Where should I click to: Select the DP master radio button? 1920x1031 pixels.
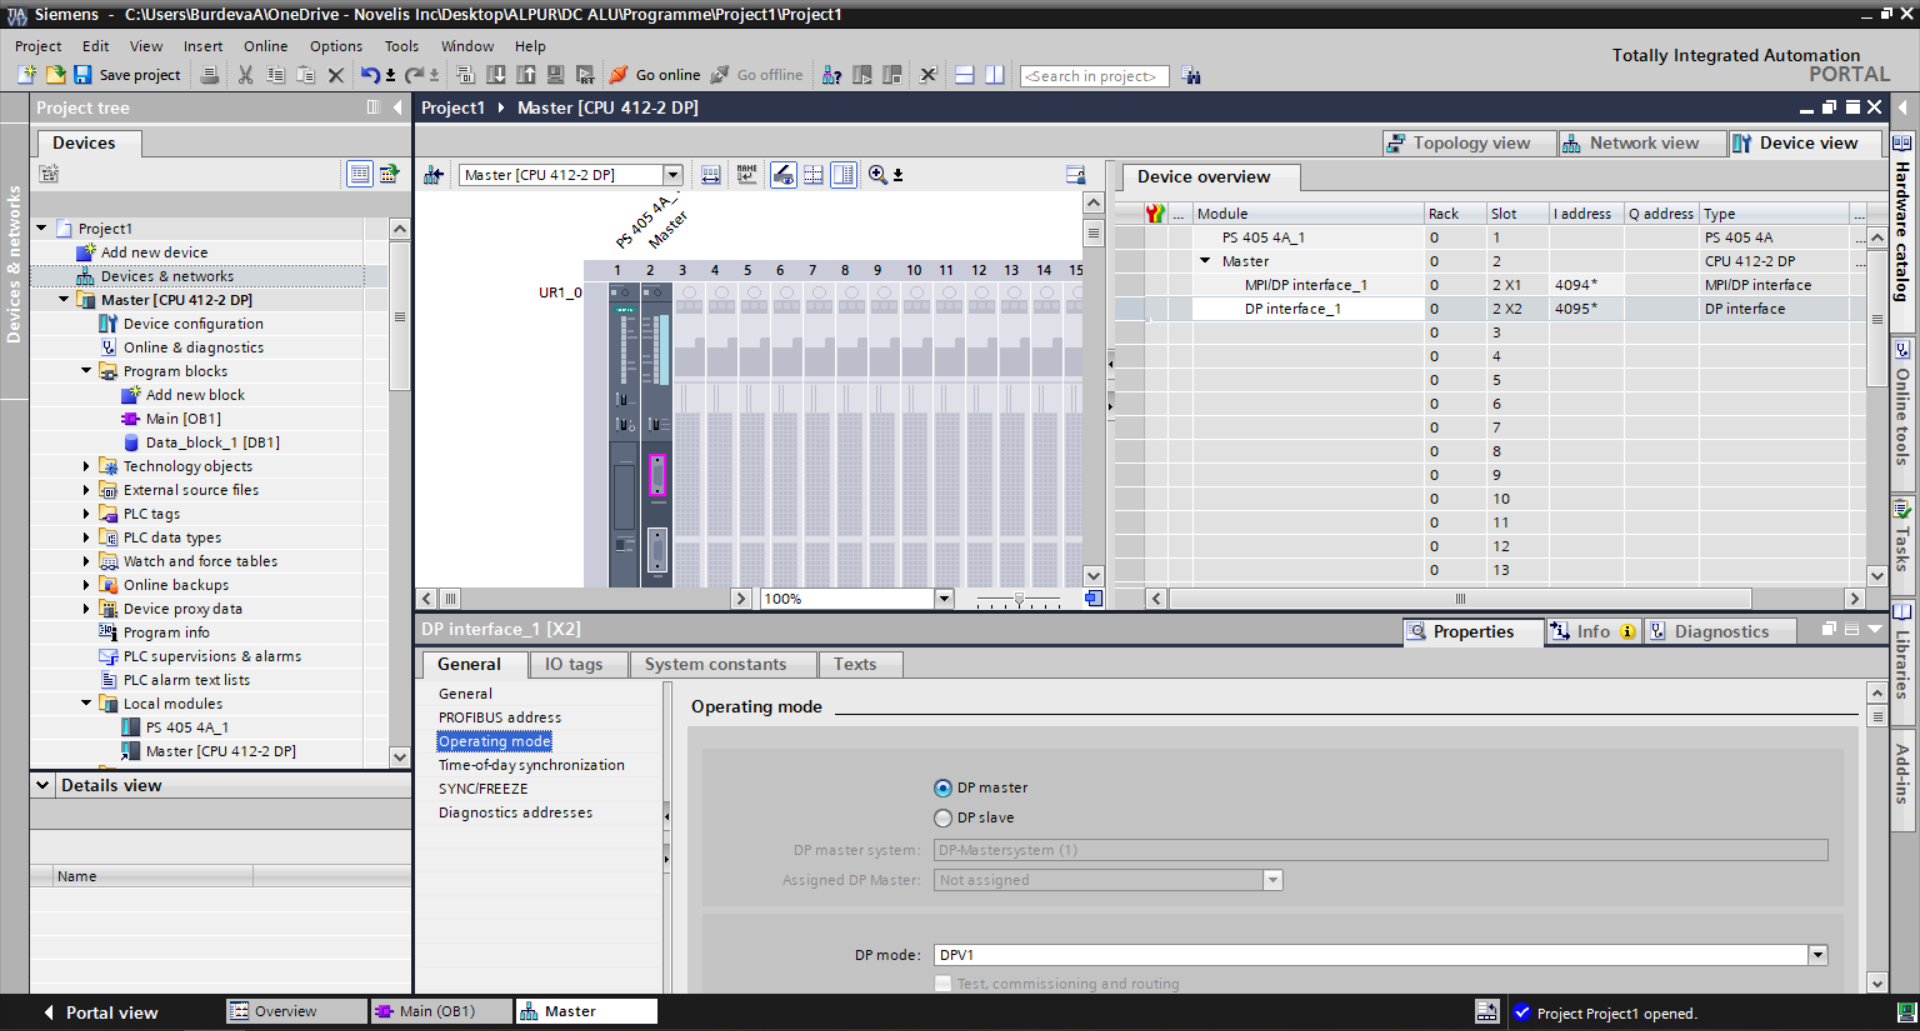[x=942, y=788]
